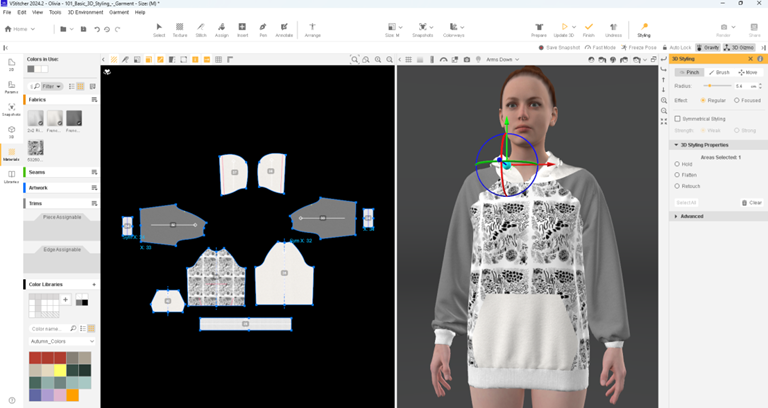Viewport: 768px width, 408px height.
Task: Select the Focused effect radio button
Action: point(738,100)
